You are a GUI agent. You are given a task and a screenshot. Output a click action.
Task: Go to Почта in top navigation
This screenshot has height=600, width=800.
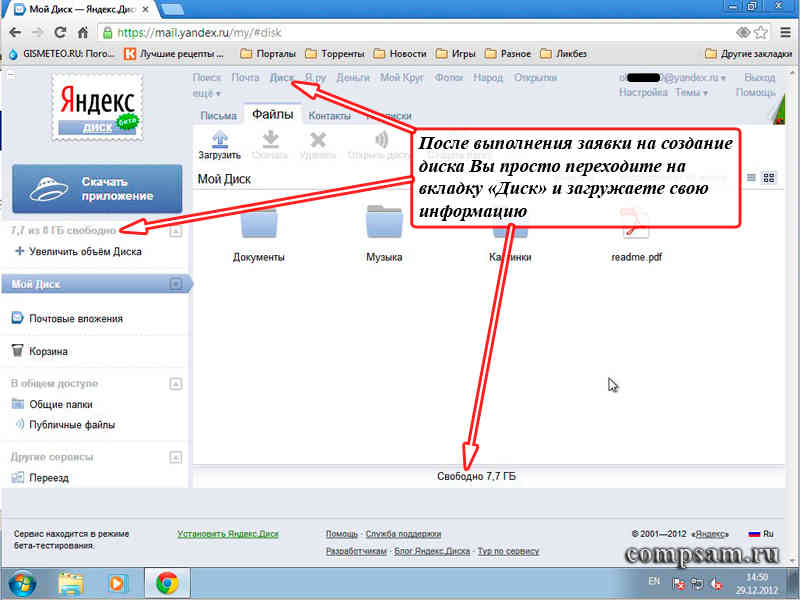coord(245,78)
